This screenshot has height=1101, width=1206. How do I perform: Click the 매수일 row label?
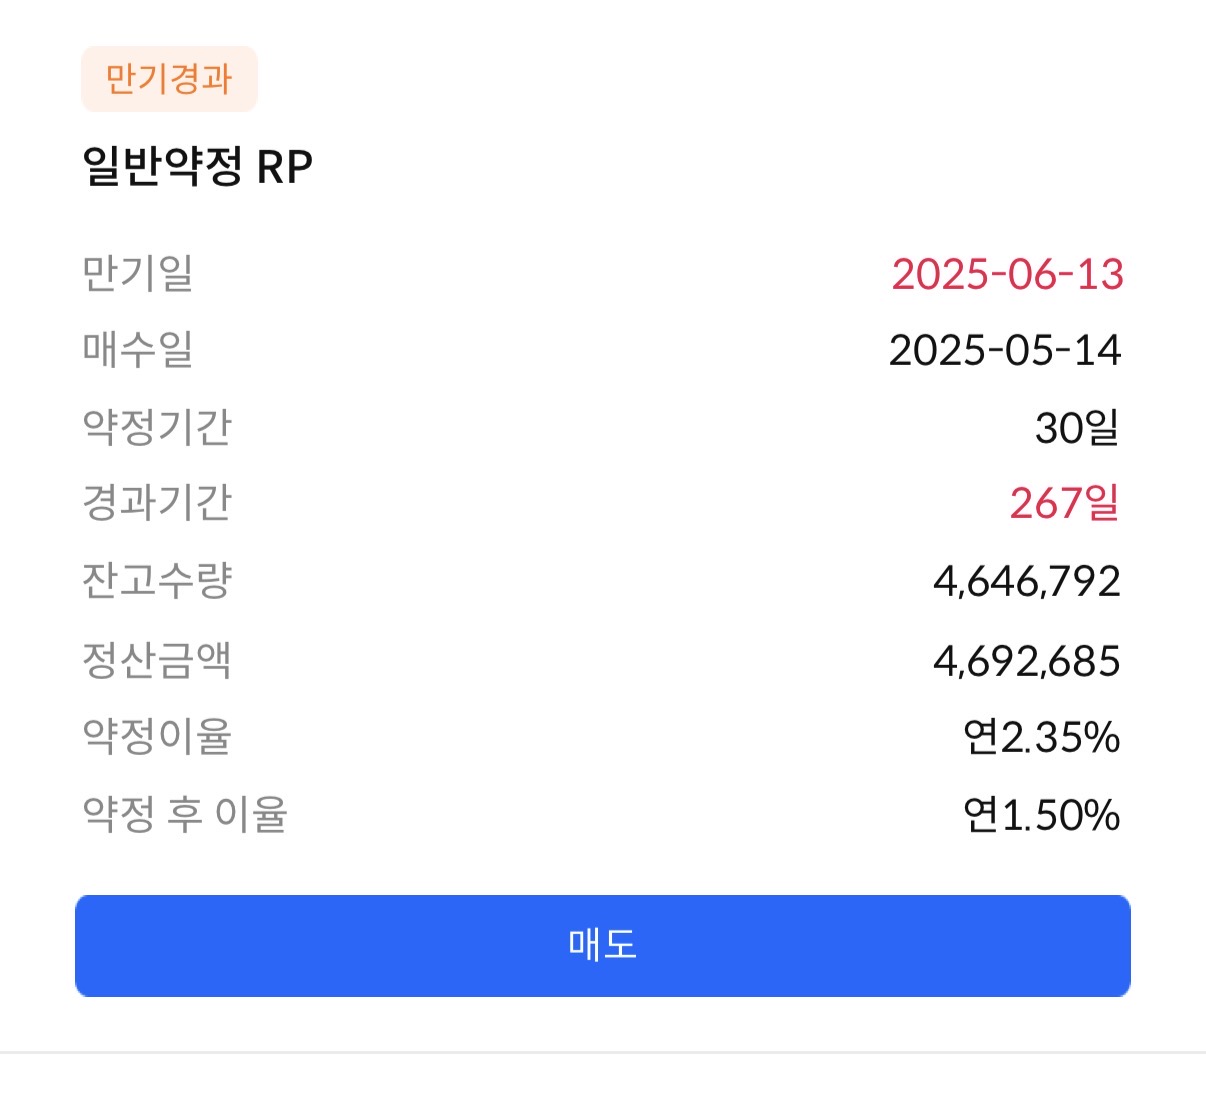pyautogui.click(x=137, y=350)
